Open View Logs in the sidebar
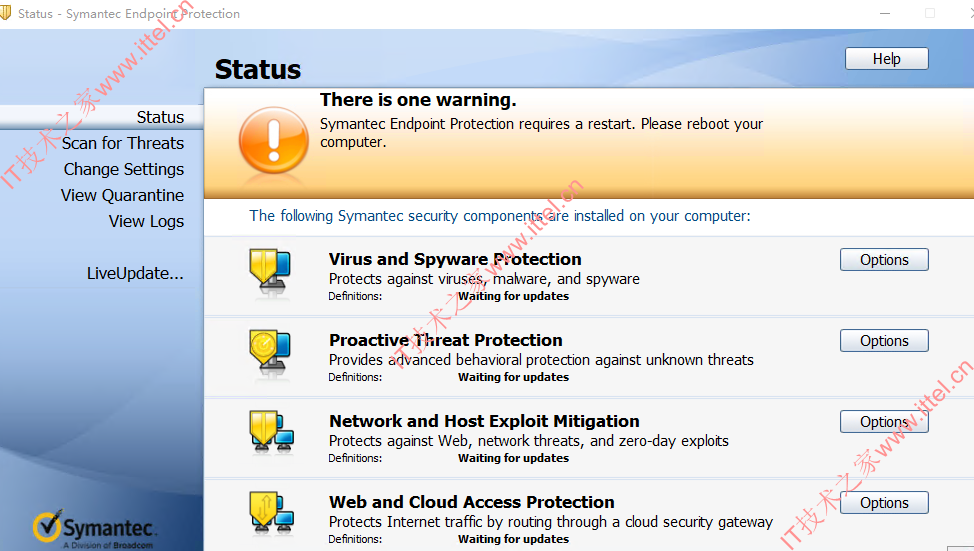The image size is (974, 551). coord(147,221)
